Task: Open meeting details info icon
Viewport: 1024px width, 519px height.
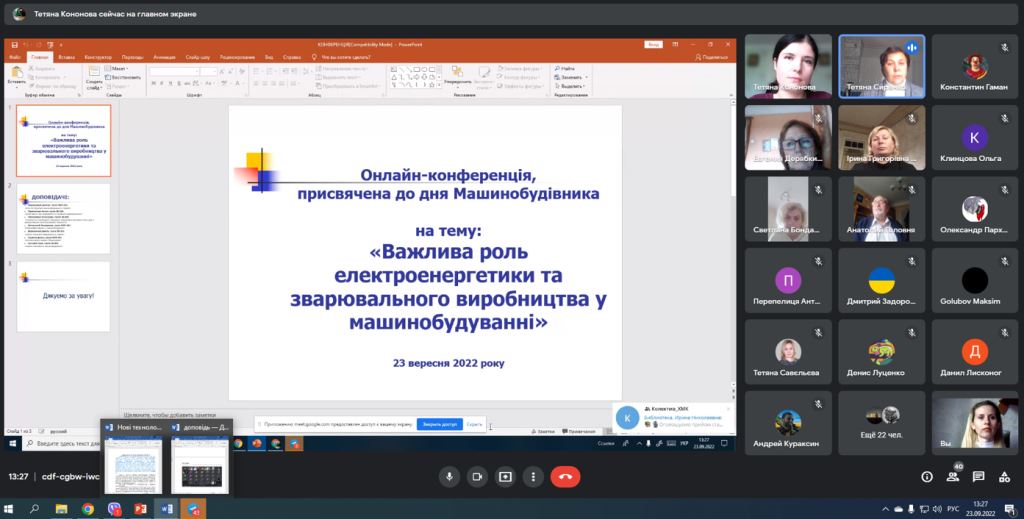Action: pos(927,477)
